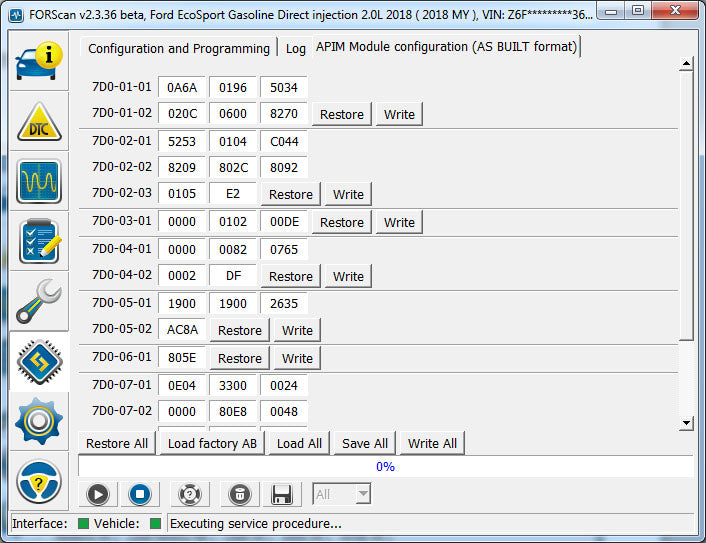Switch to the Log tab
This screenshot has height=543, width=706.
[296, 48]
